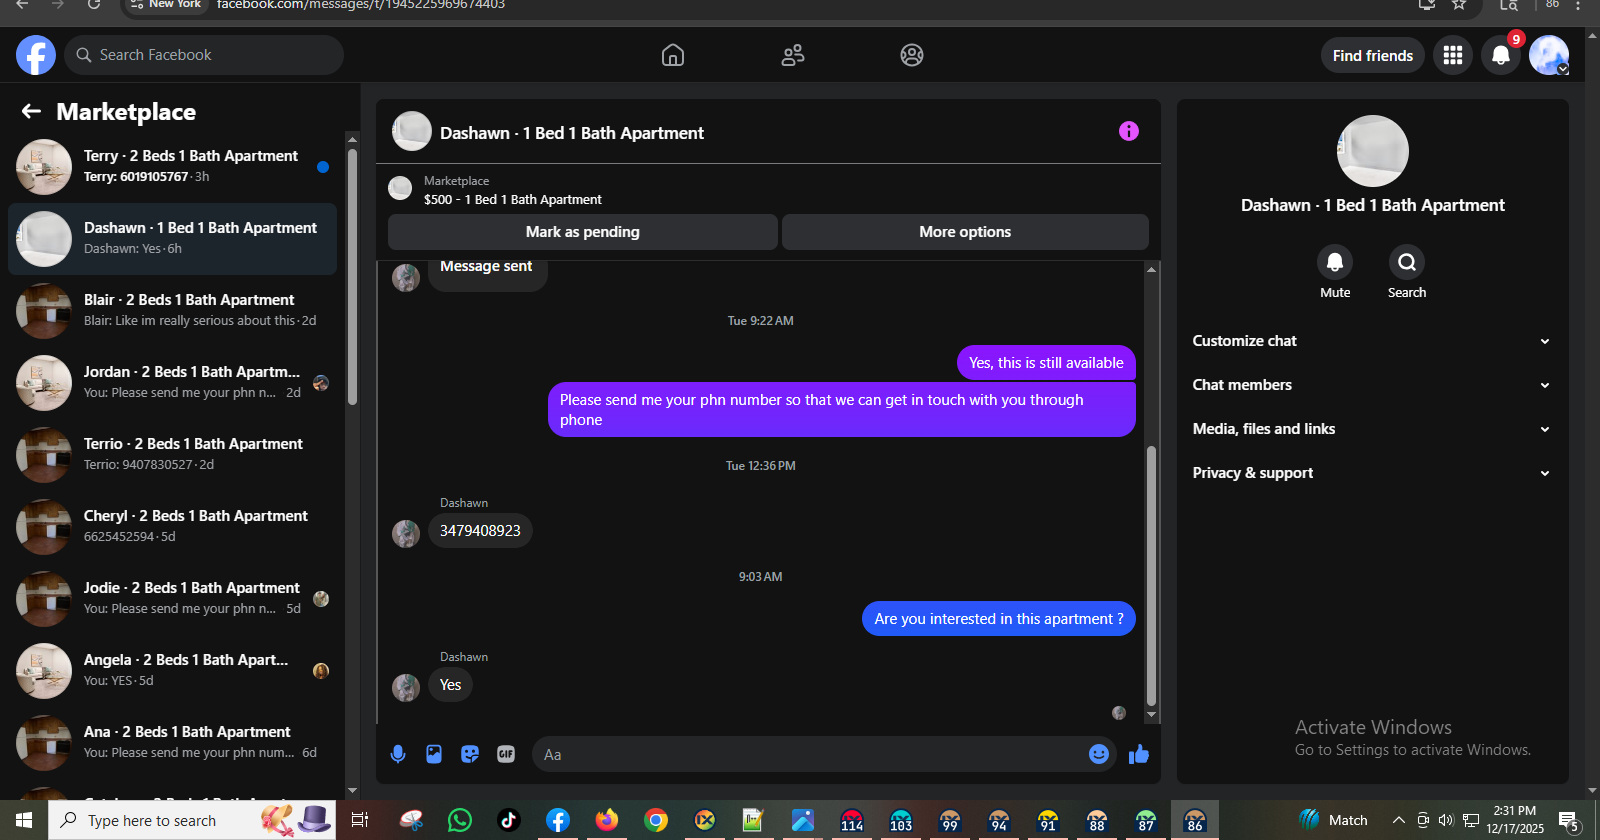Open Ana 2 Beds 1 Bath Apartment chat
The image size is (1600, 840).
click(x=172, y=742)
